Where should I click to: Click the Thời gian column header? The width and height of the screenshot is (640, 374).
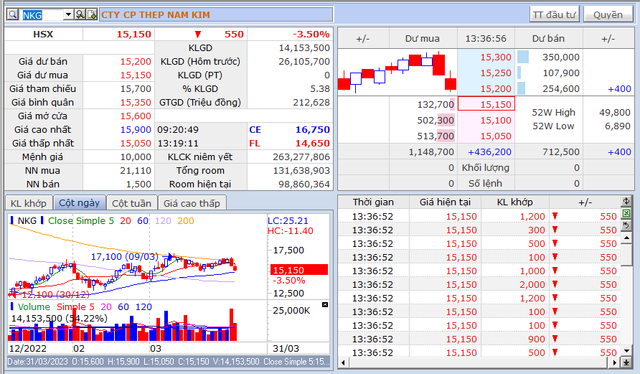click(373, 202)
